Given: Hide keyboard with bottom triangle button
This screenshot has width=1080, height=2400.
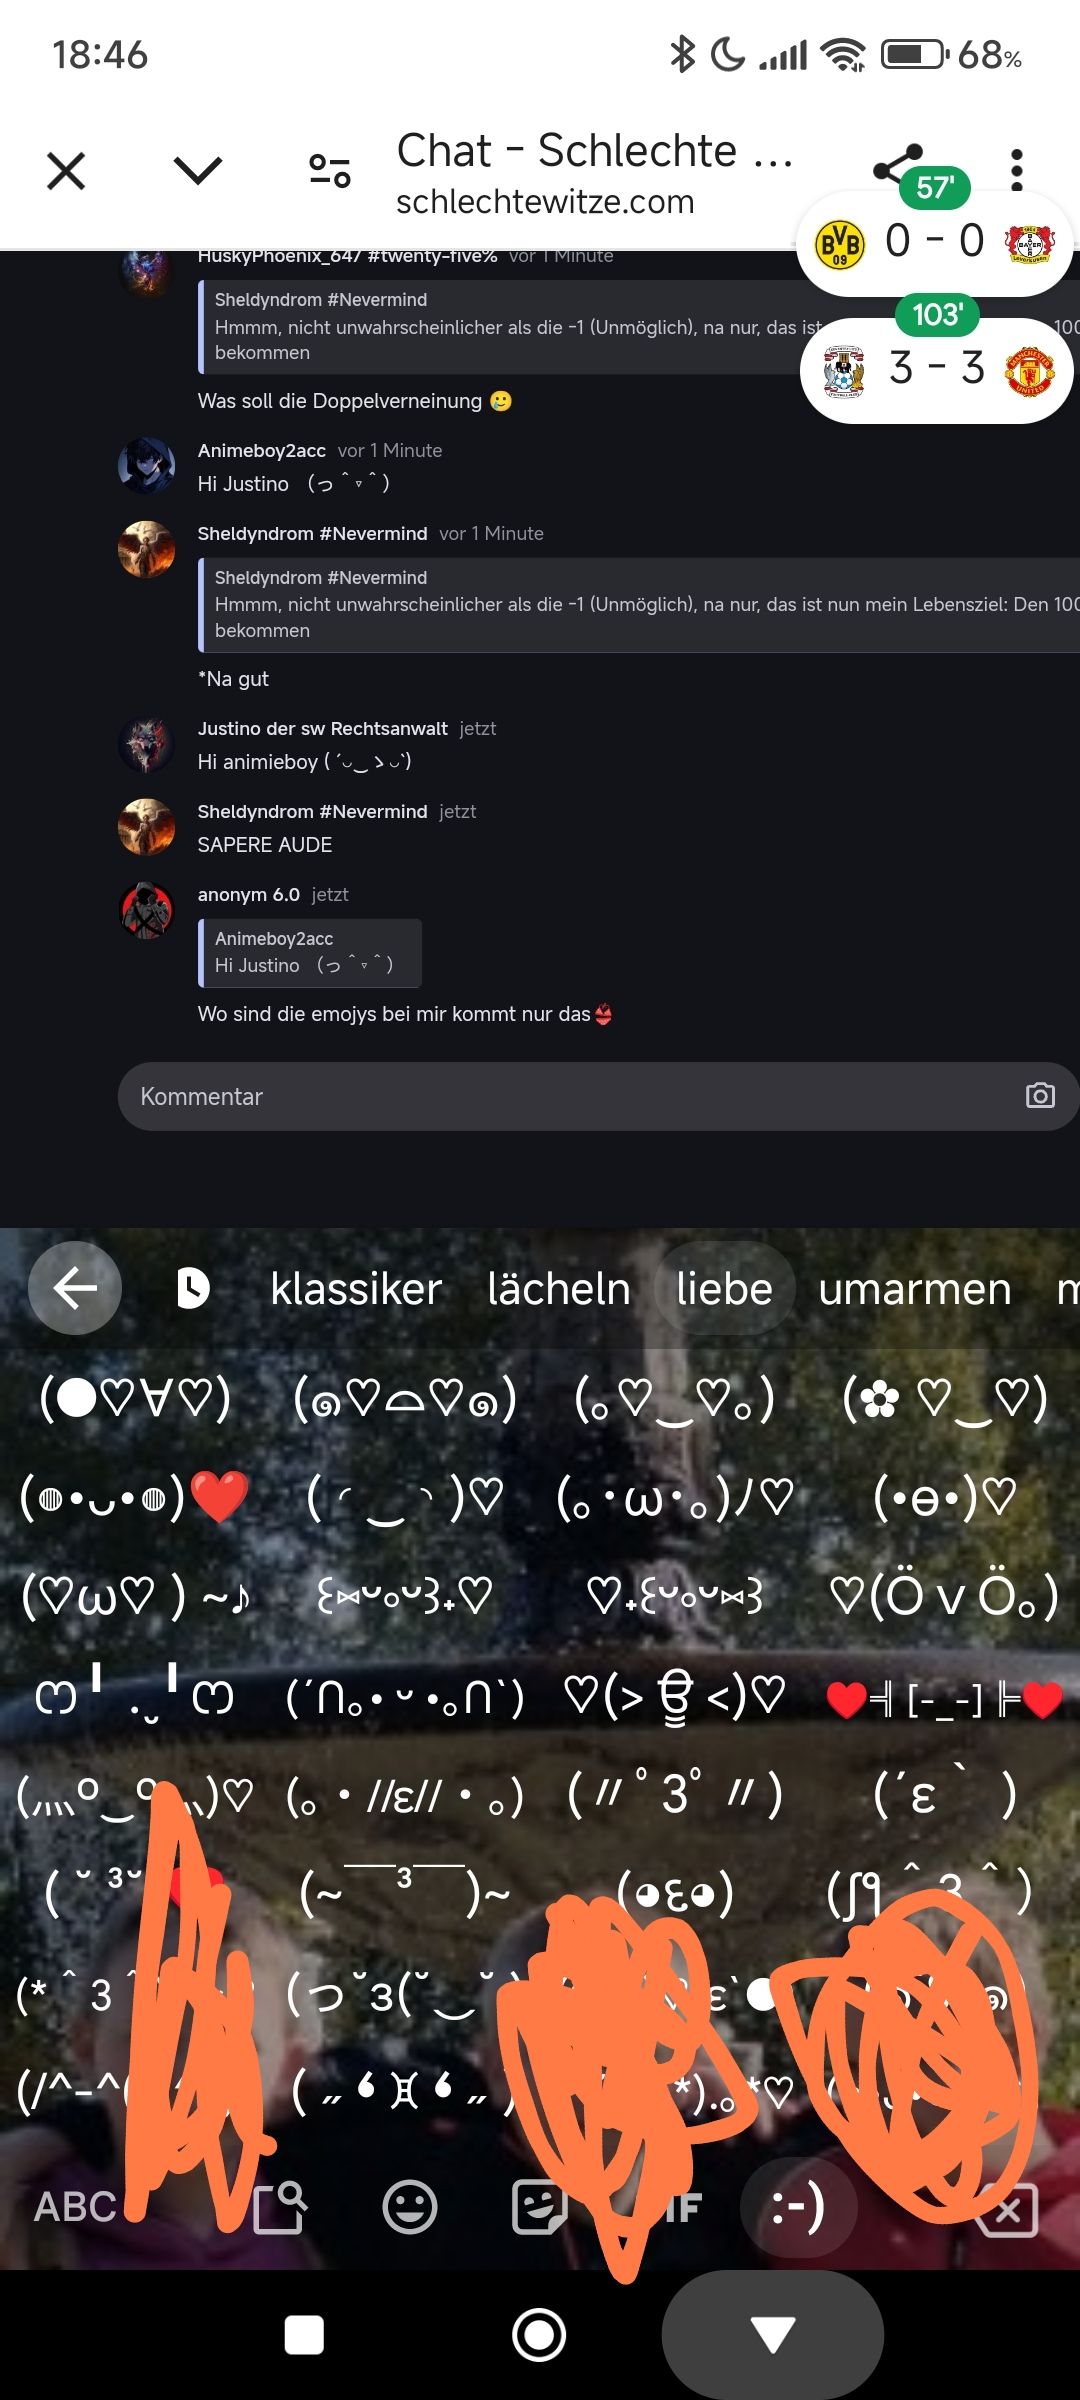Looking at the screenshot, I should [x=773, y=2336].
